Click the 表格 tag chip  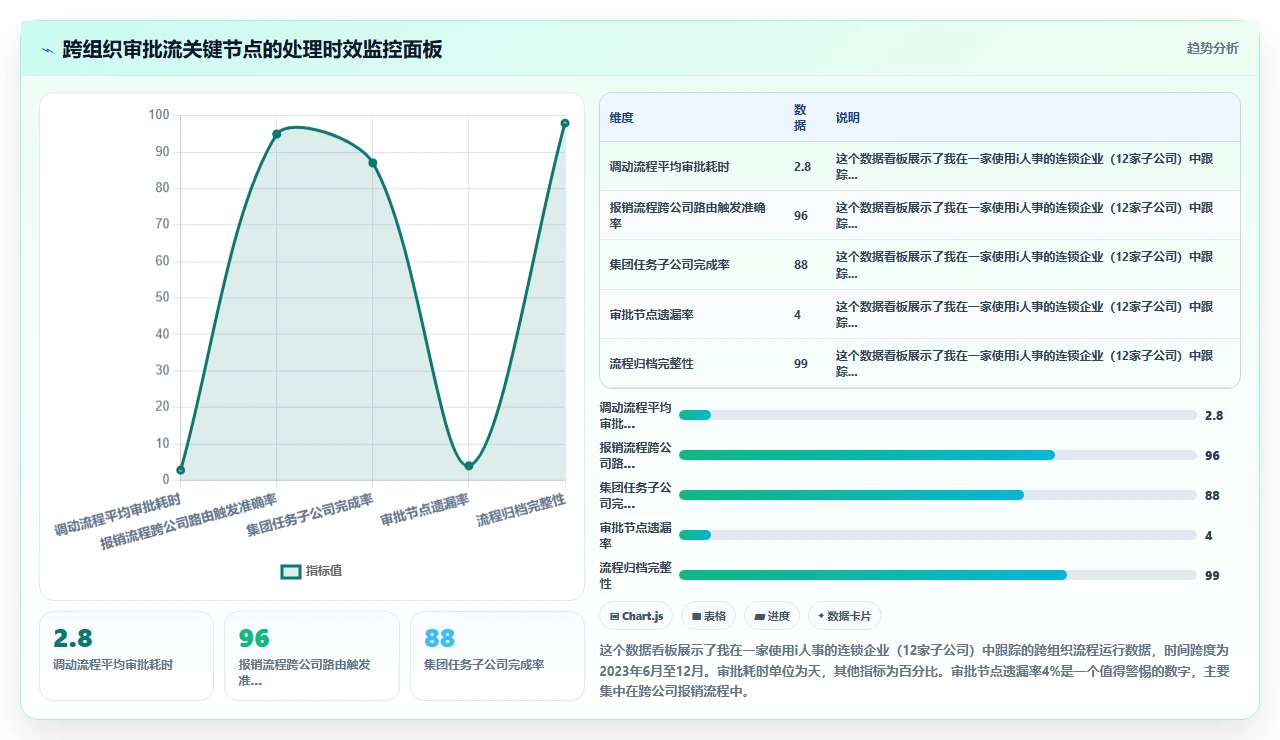709,616
